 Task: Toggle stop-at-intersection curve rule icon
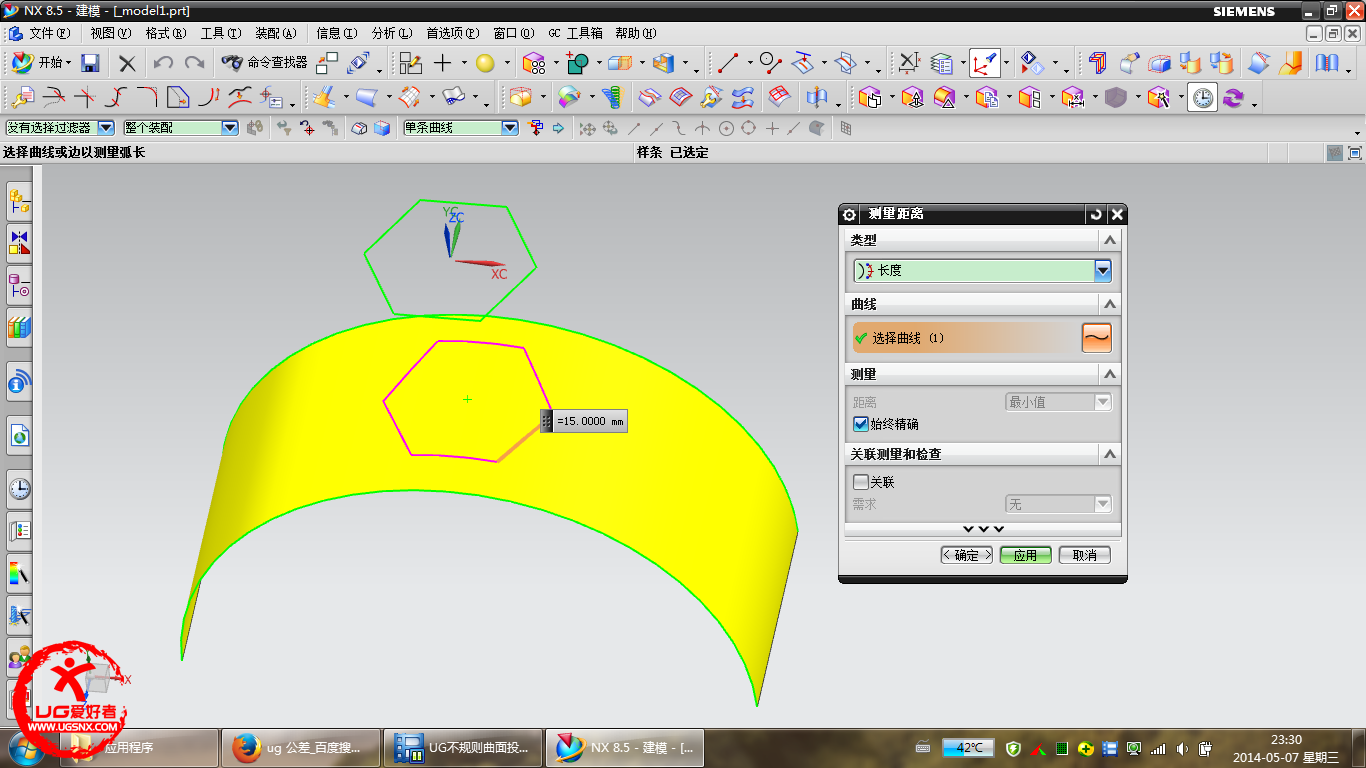point(536,128)
